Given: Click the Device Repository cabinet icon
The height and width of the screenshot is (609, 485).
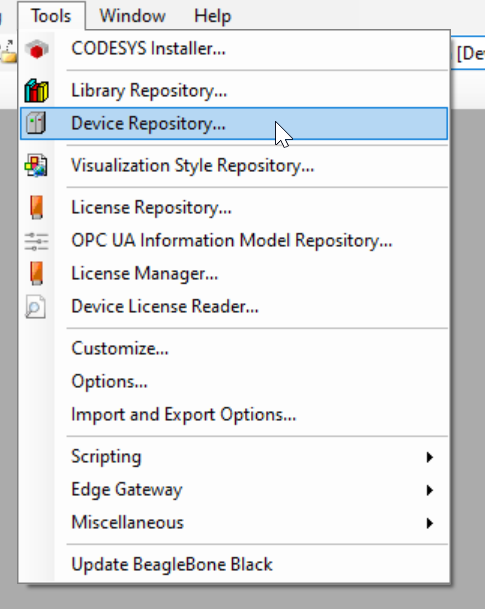Looking at the screenshot, I should coord(36,124).
